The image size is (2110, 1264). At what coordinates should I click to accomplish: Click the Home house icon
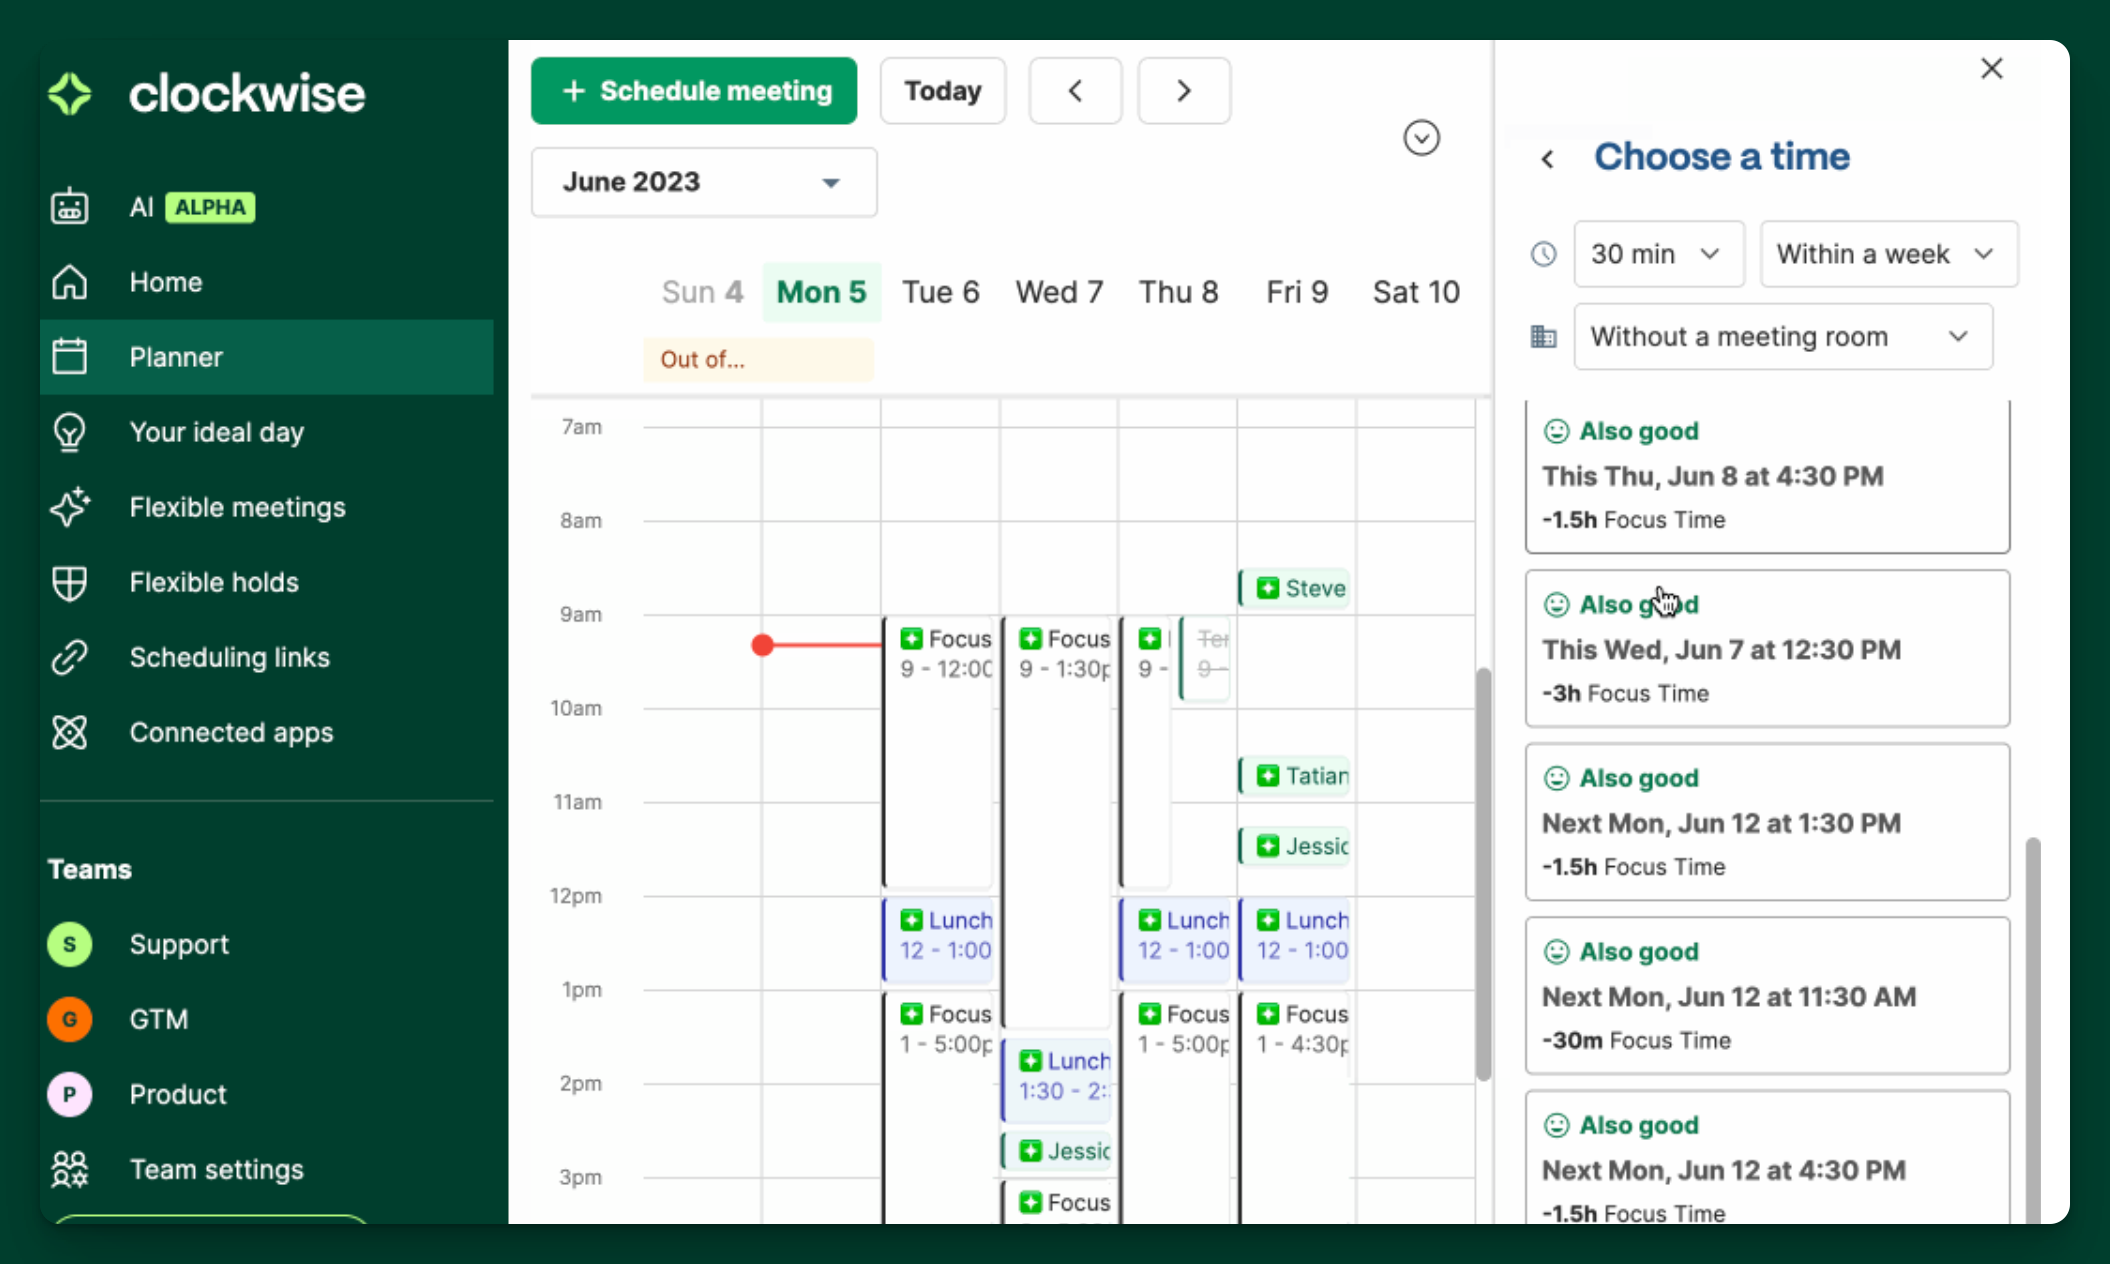(x=69, y=282)
